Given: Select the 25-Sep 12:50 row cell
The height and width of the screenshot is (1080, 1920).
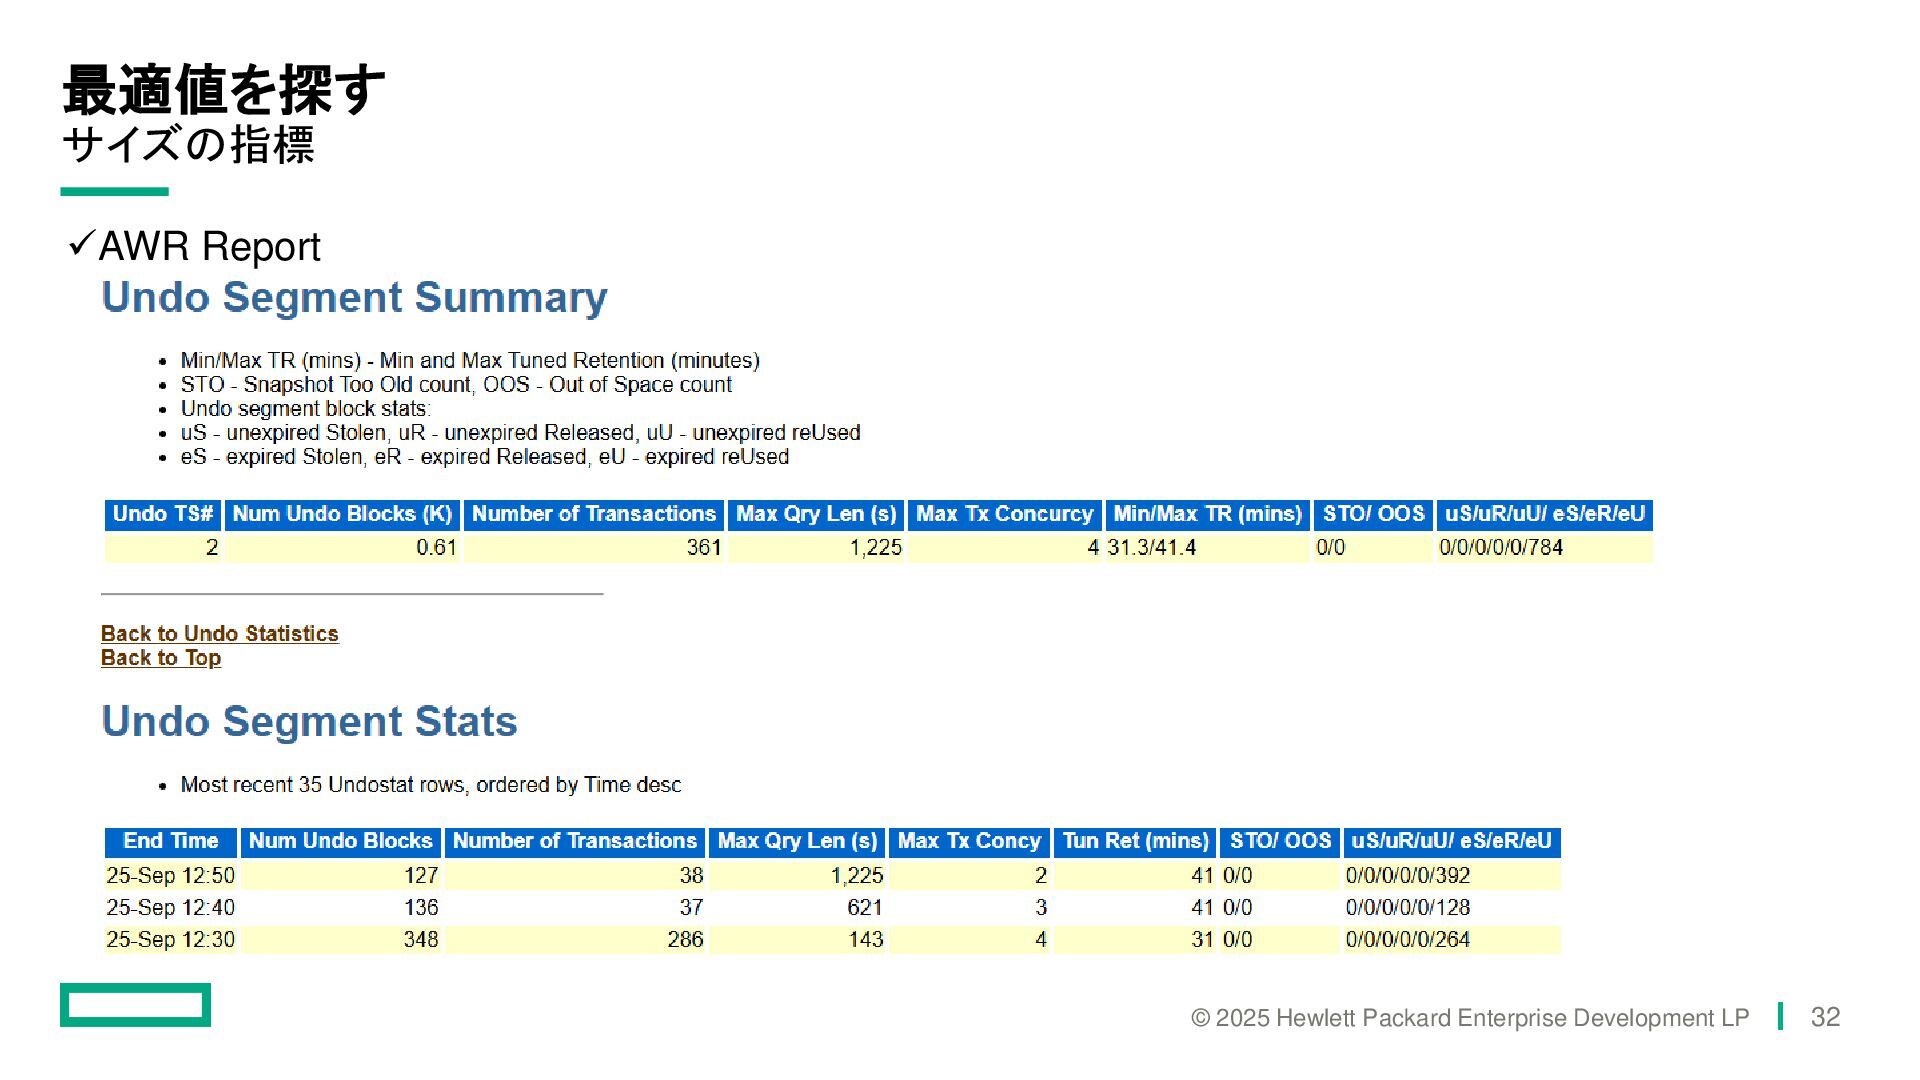Looking at the screenshot, I should click(x=170, y=876).
